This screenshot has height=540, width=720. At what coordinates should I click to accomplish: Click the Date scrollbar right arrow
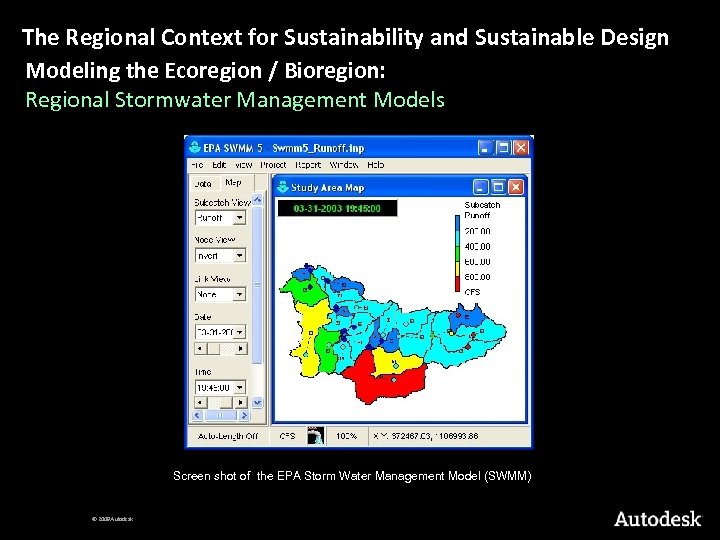[241, 349]
